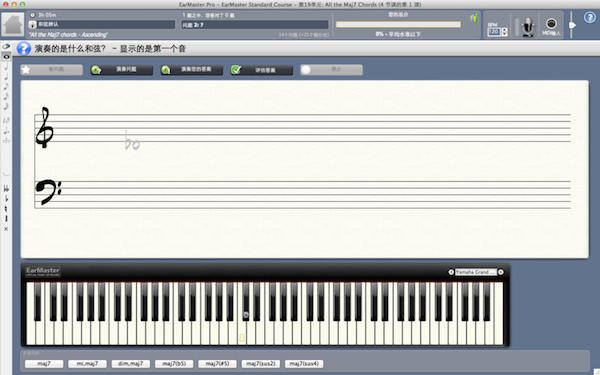Click the greyed stop button
This screenshot has width=600, height=375.
click(331, 70)
